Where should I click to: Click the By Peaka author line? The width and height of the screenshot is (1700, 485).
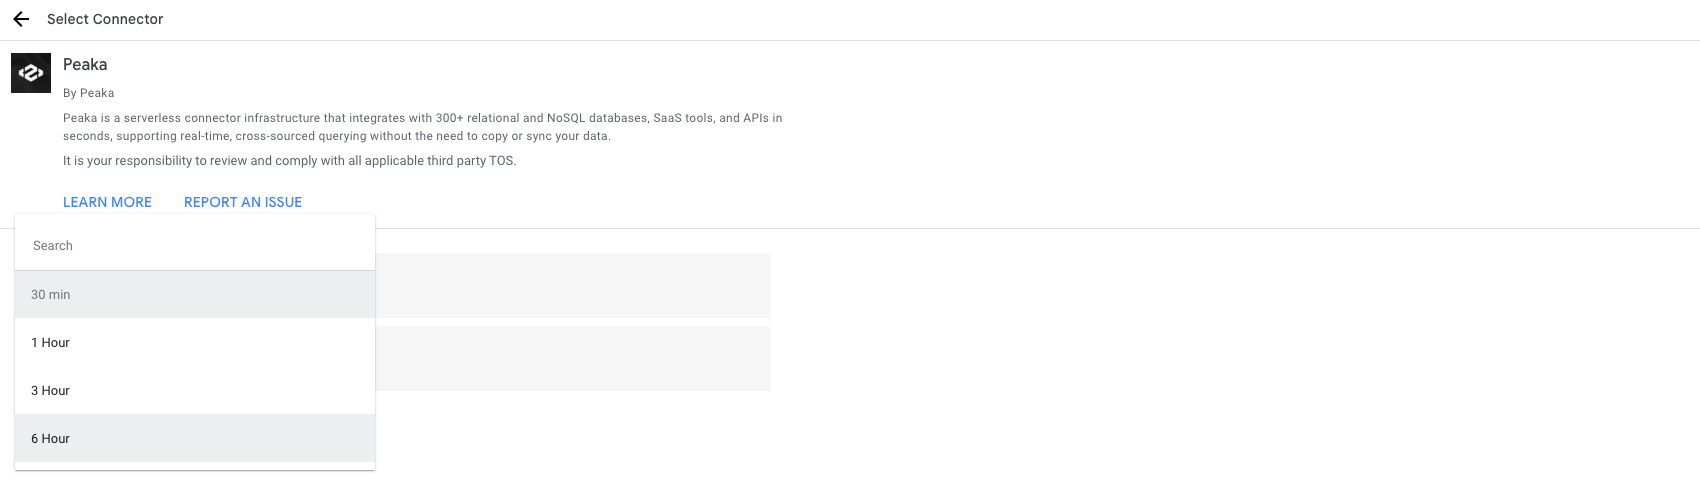tap(88, 93)
